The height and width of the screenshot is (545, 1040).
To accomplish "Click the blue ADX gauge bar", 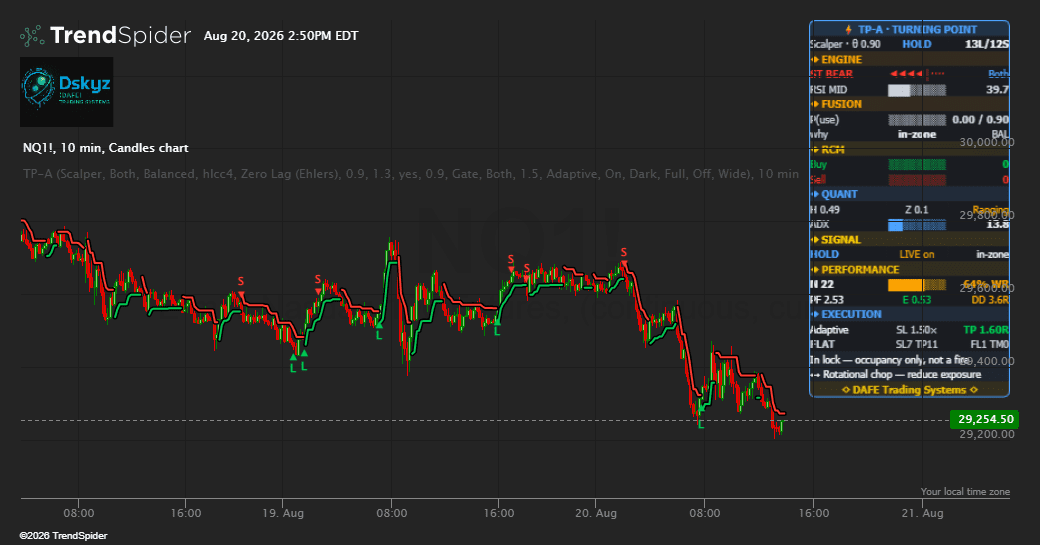I will tap(917, 225).
